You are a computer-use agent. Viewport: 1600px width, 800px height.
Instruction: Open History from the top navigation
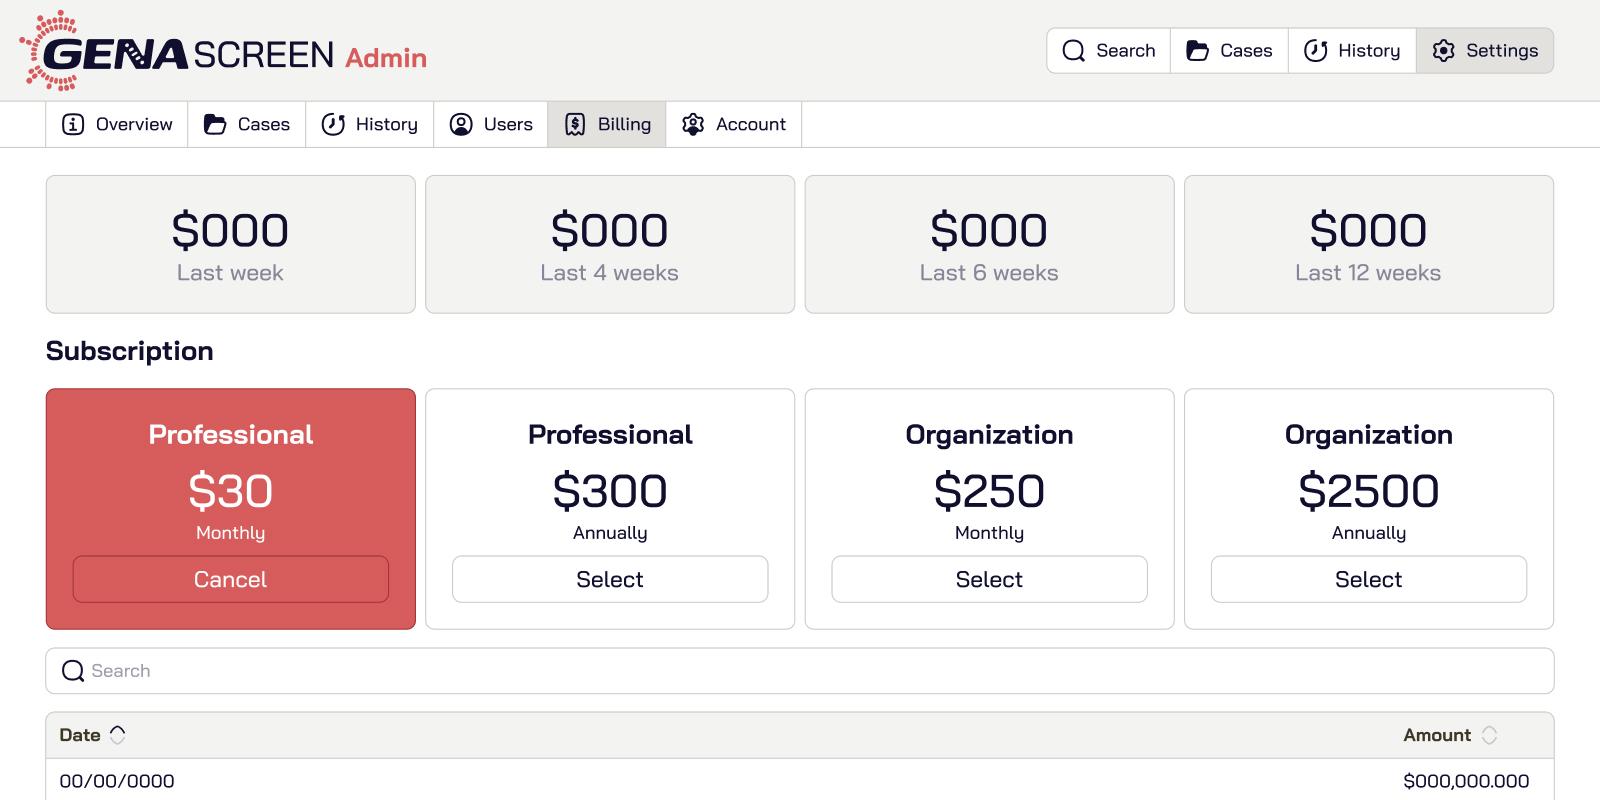(1352, 51)
